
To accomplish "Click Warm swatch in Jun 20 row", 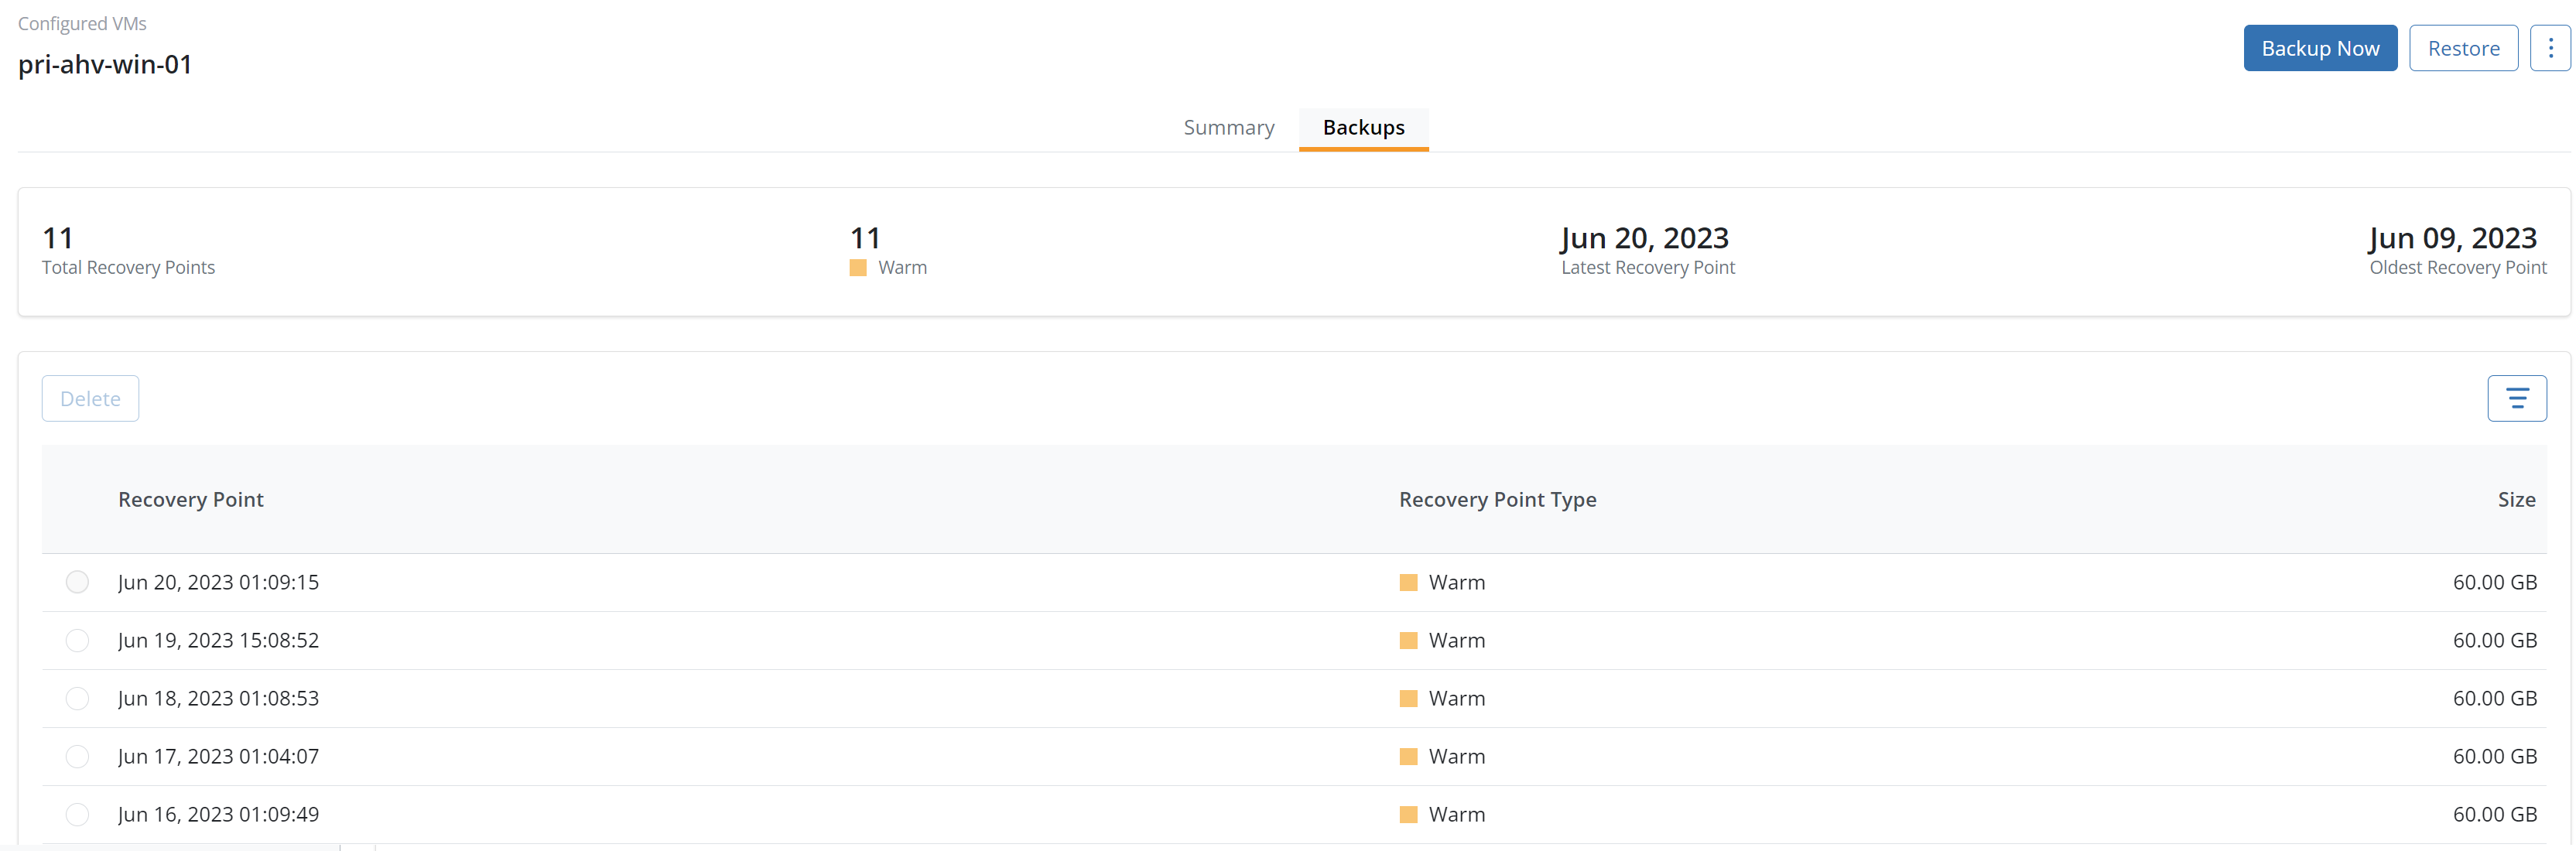I will pos(1408,583).
